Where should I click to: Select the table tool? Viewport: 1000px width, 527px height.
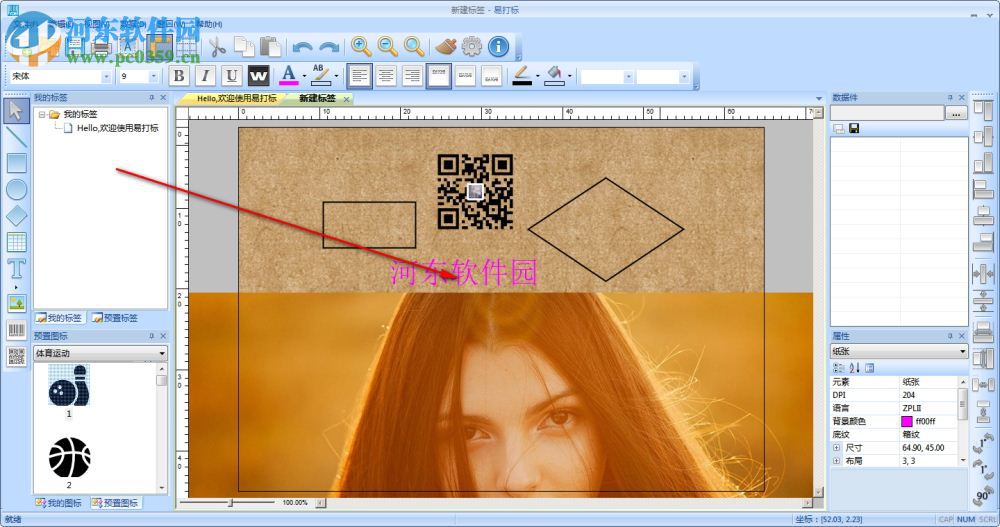(16, 242)
